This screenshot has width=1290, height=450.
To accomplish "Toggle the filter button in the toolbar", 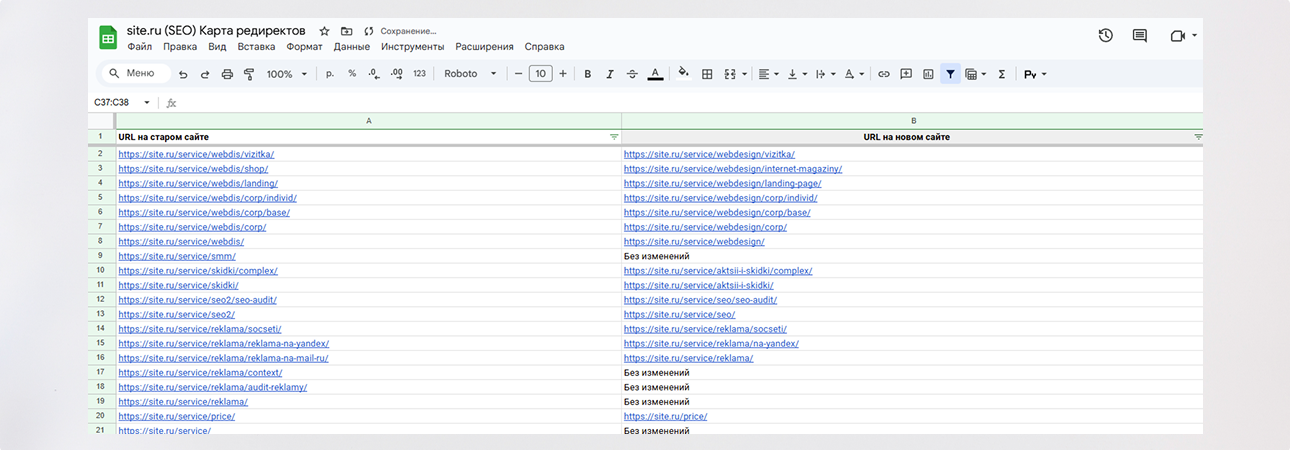I will pos(950,74).
